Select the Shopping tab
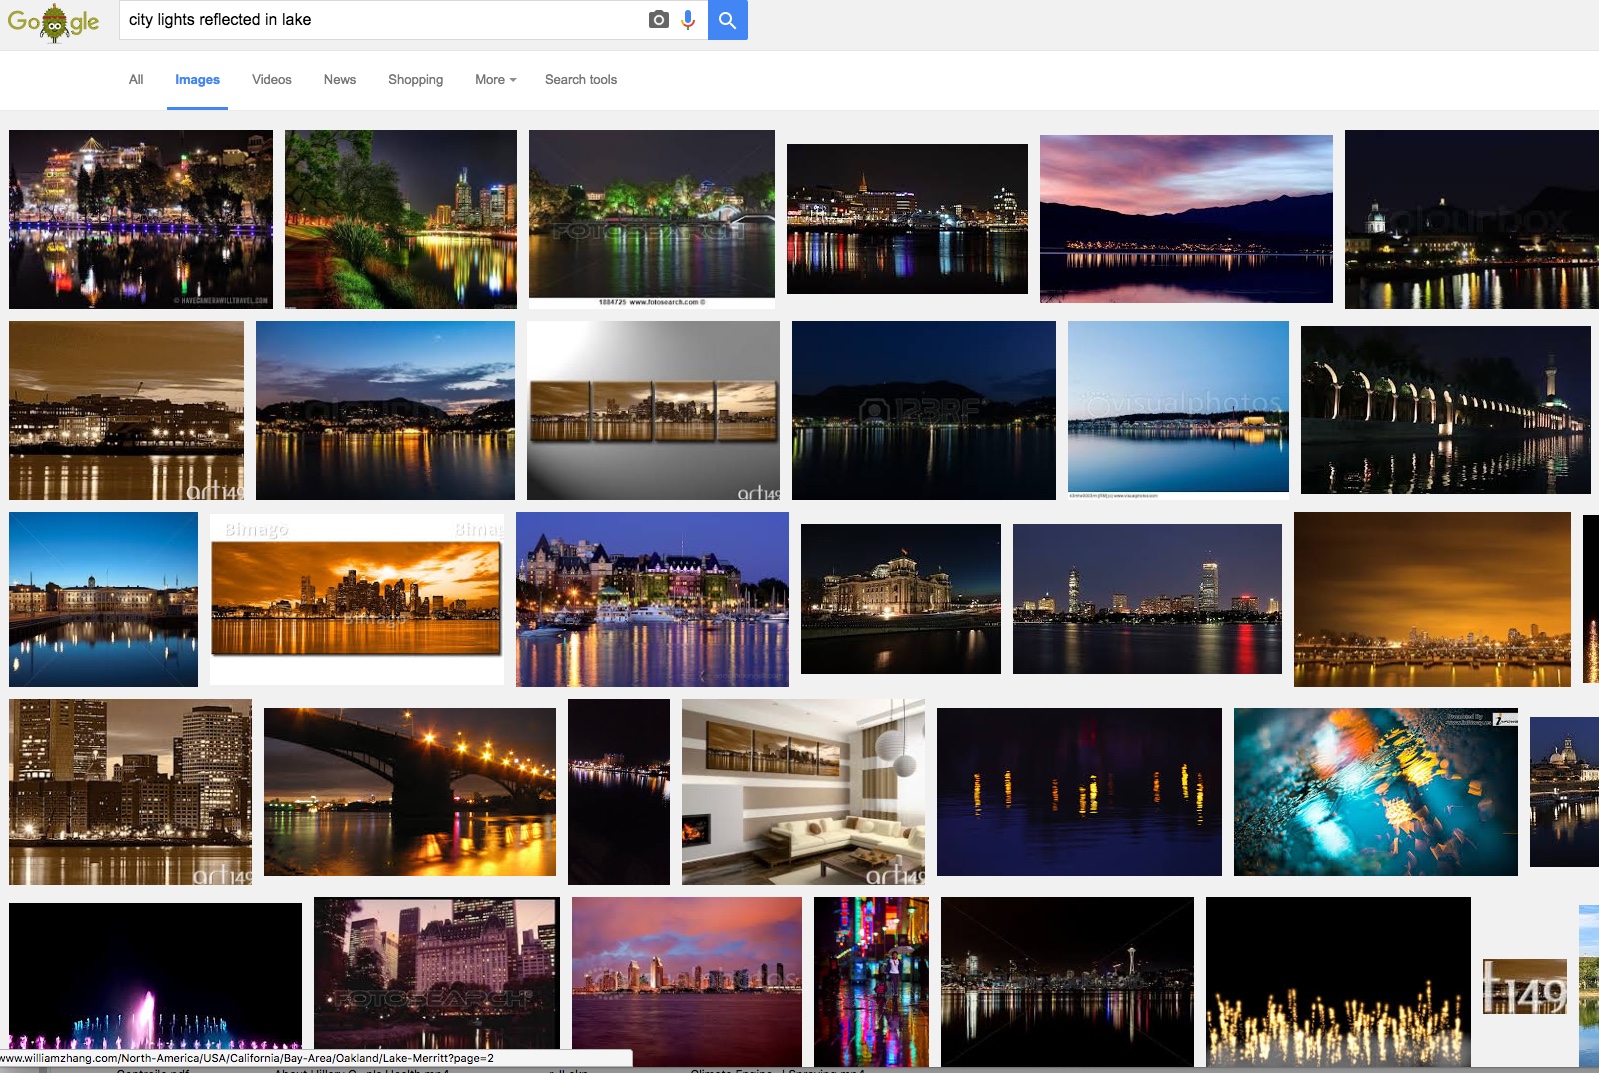This screenshot has width=1599, height=1073. point(415,80)
